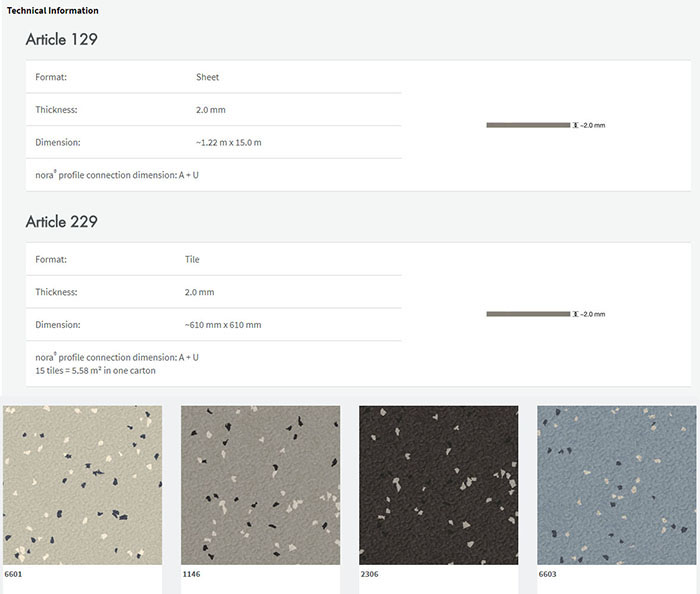Click the Thickness label under Article 229
The width and height of the screenshot is (700, 594).
coord(57,292)
